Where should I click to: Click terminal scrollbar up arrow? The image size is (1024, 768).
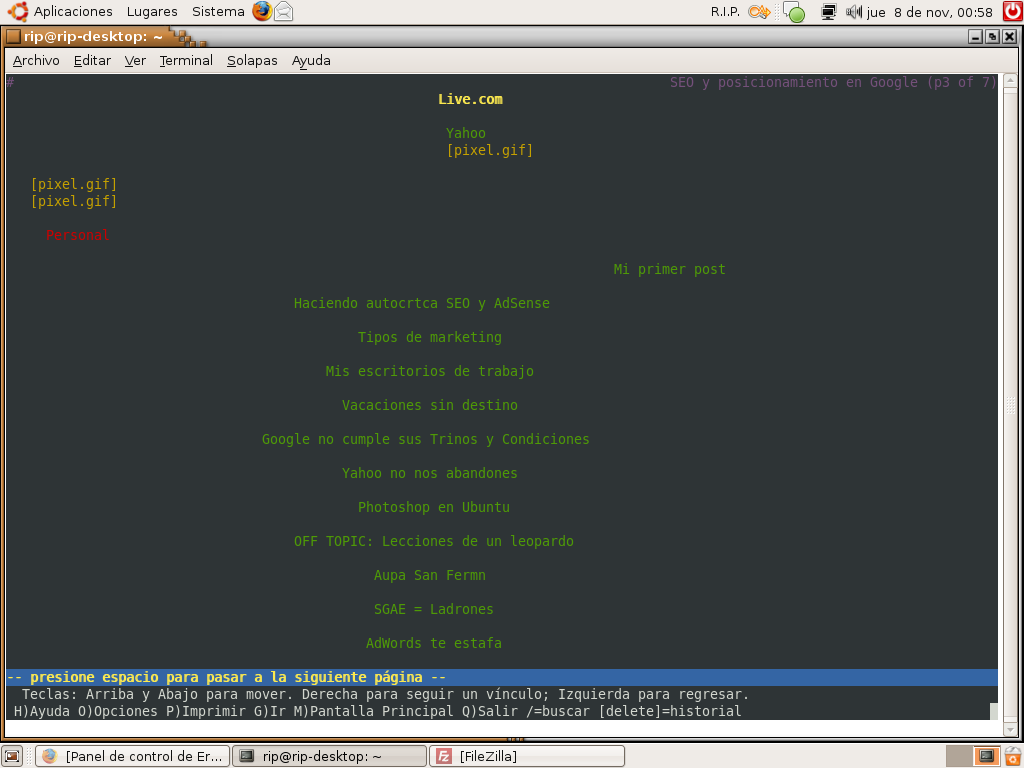coord(1010,81)
